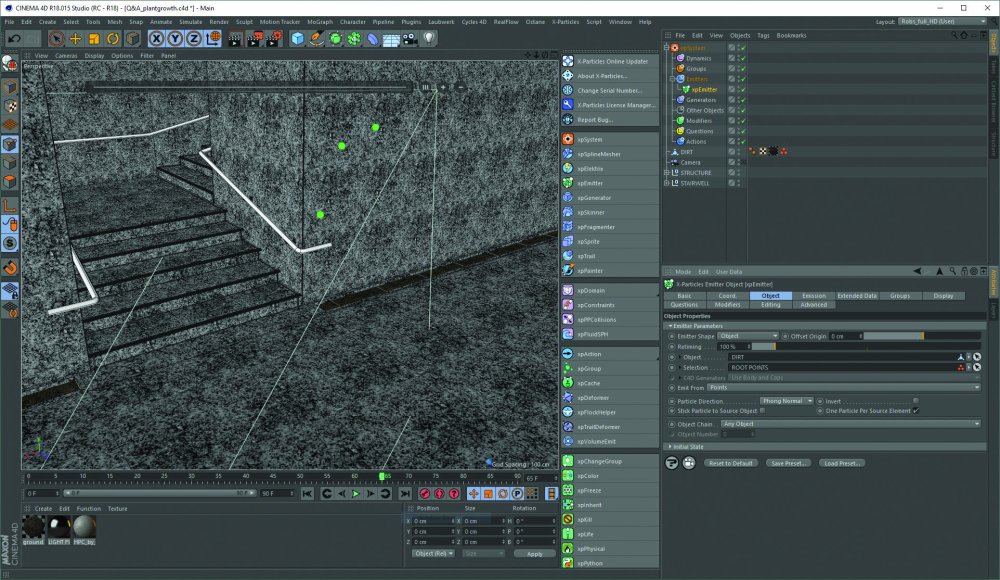The height and width of the screenshot is (580, 1000).
Task: Open the Emit From dropdown
Action: (844, 387)
